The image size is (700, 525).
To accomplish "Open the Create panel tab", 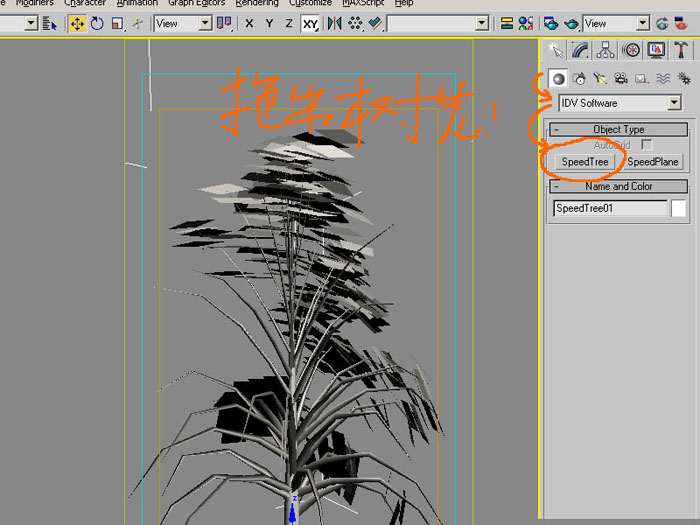I will coord(555,50).
